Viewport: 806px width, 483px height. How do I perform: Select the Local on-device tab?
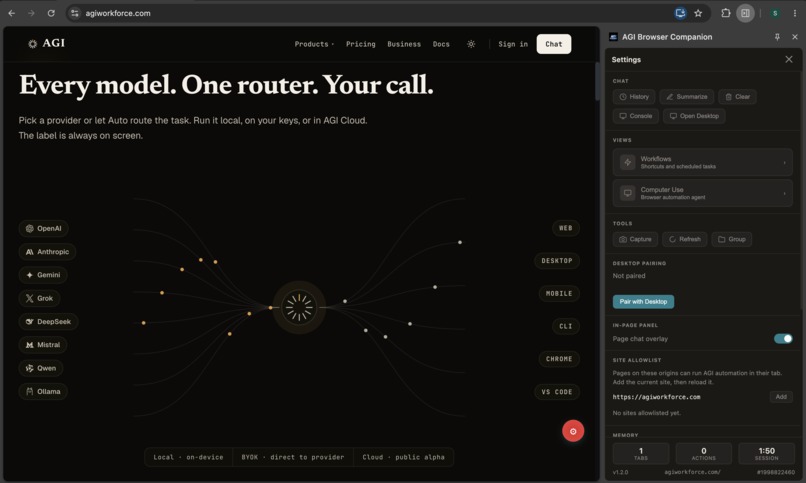(188, 457)
